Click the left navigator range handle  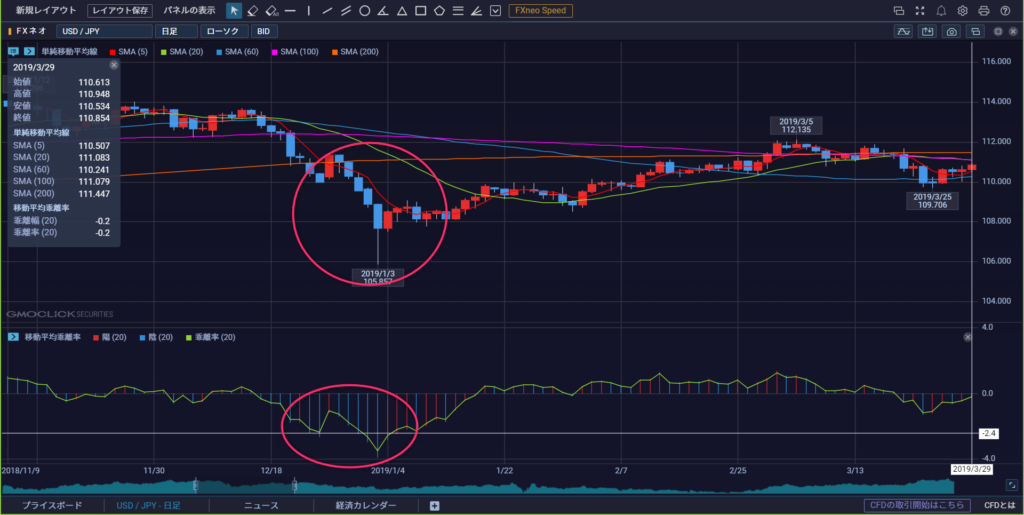pyautogui.click(x=195, y=486)
